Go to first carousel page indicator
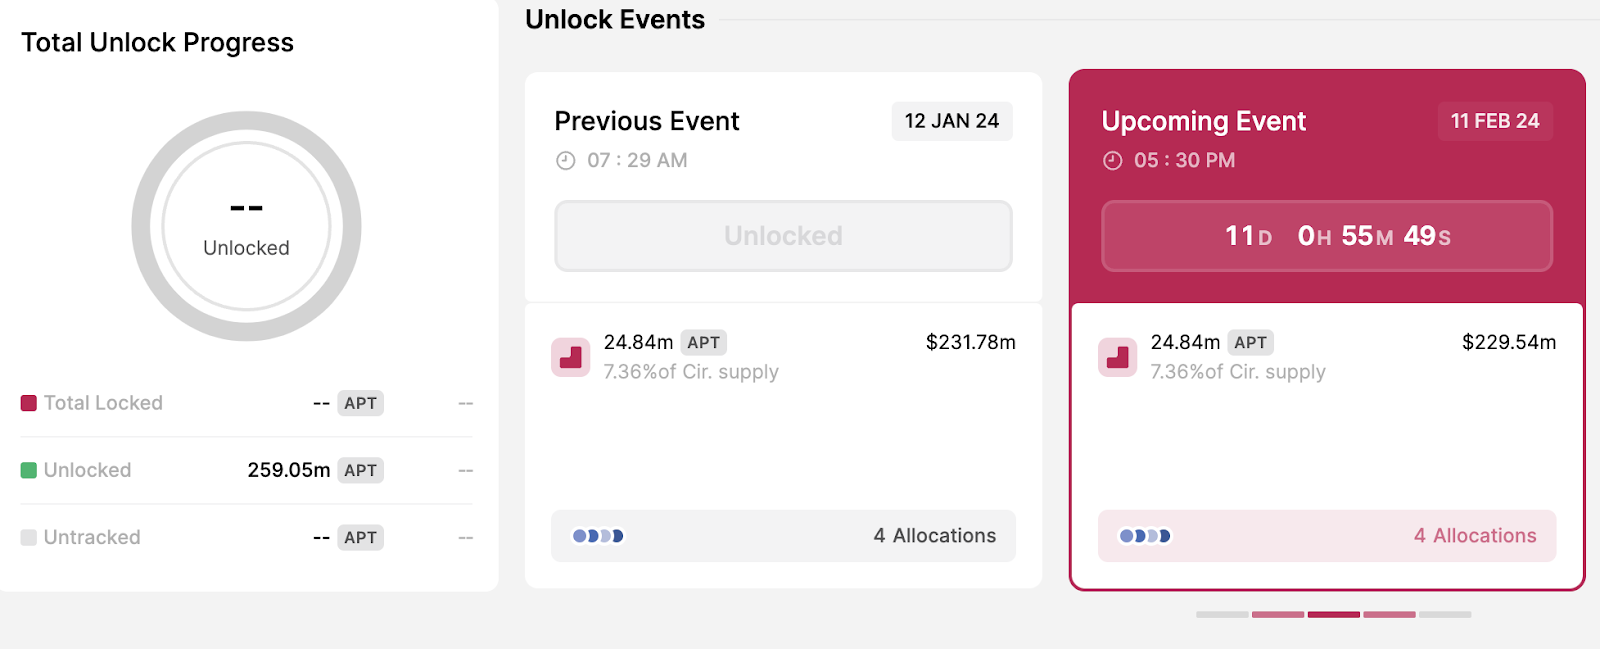Screen dimensions: 1600x649 coord(1222,614)
